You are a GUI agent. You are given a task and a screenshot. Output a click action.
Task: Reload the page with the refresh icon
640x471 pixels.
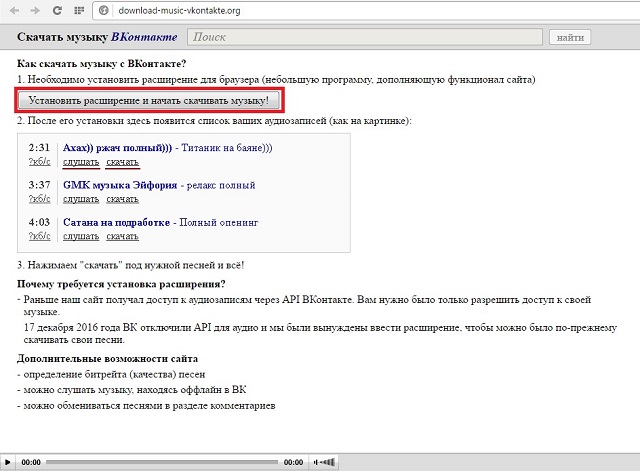pyautogui.click(x=57, y=10)
